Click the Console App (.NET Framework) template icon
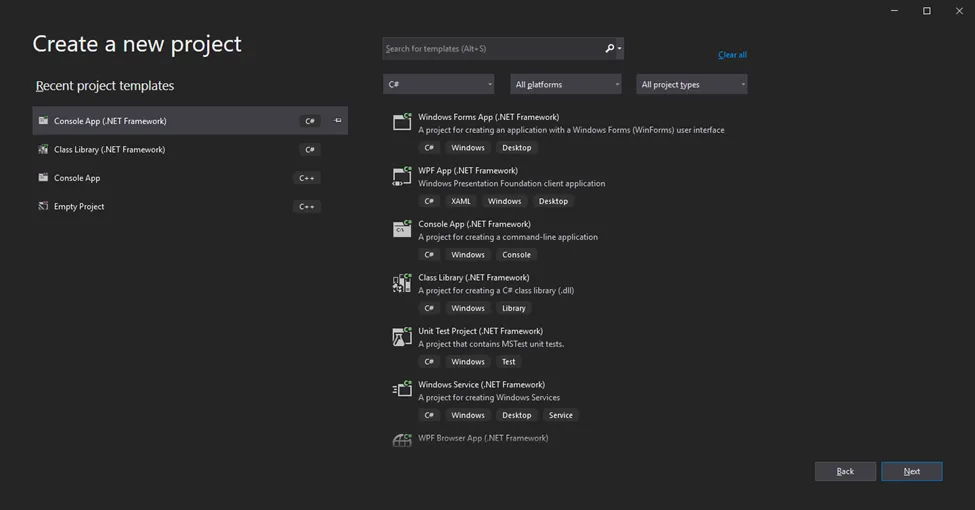The image size is (975, 510). [x=402, y=230]
